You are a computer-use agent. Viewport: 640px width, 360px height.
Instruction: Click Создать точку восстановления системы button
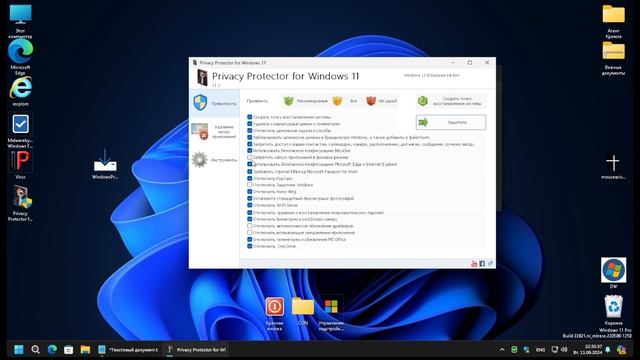(x=451, y=101)
